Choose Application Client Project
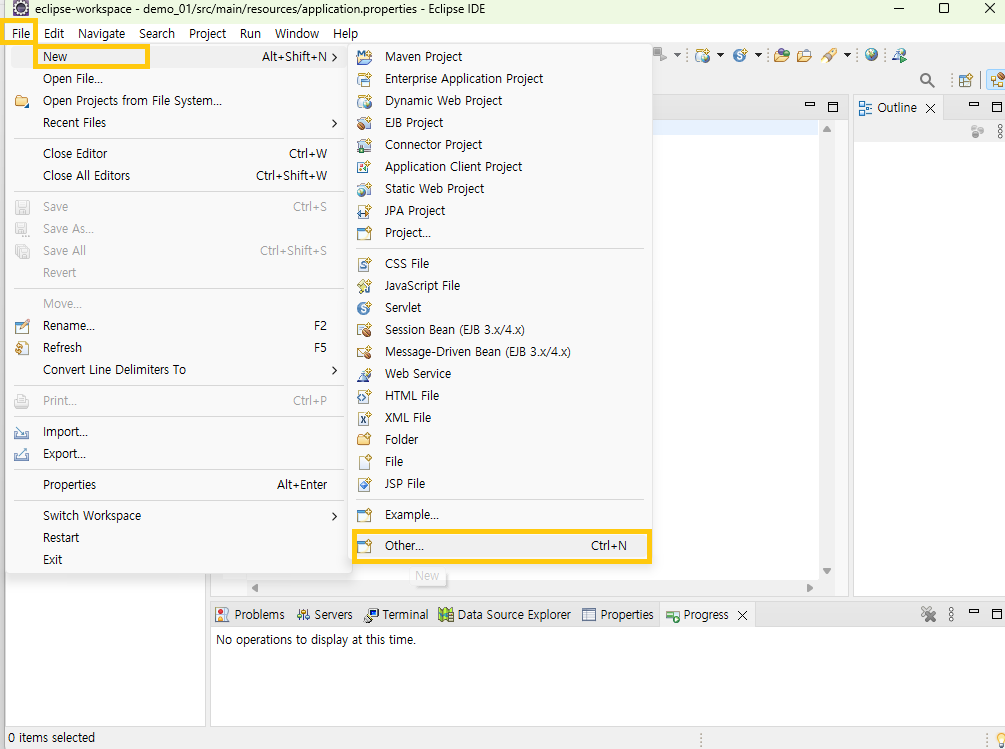This screenshot has width=1005, height=749. click(x=501, y=167)
